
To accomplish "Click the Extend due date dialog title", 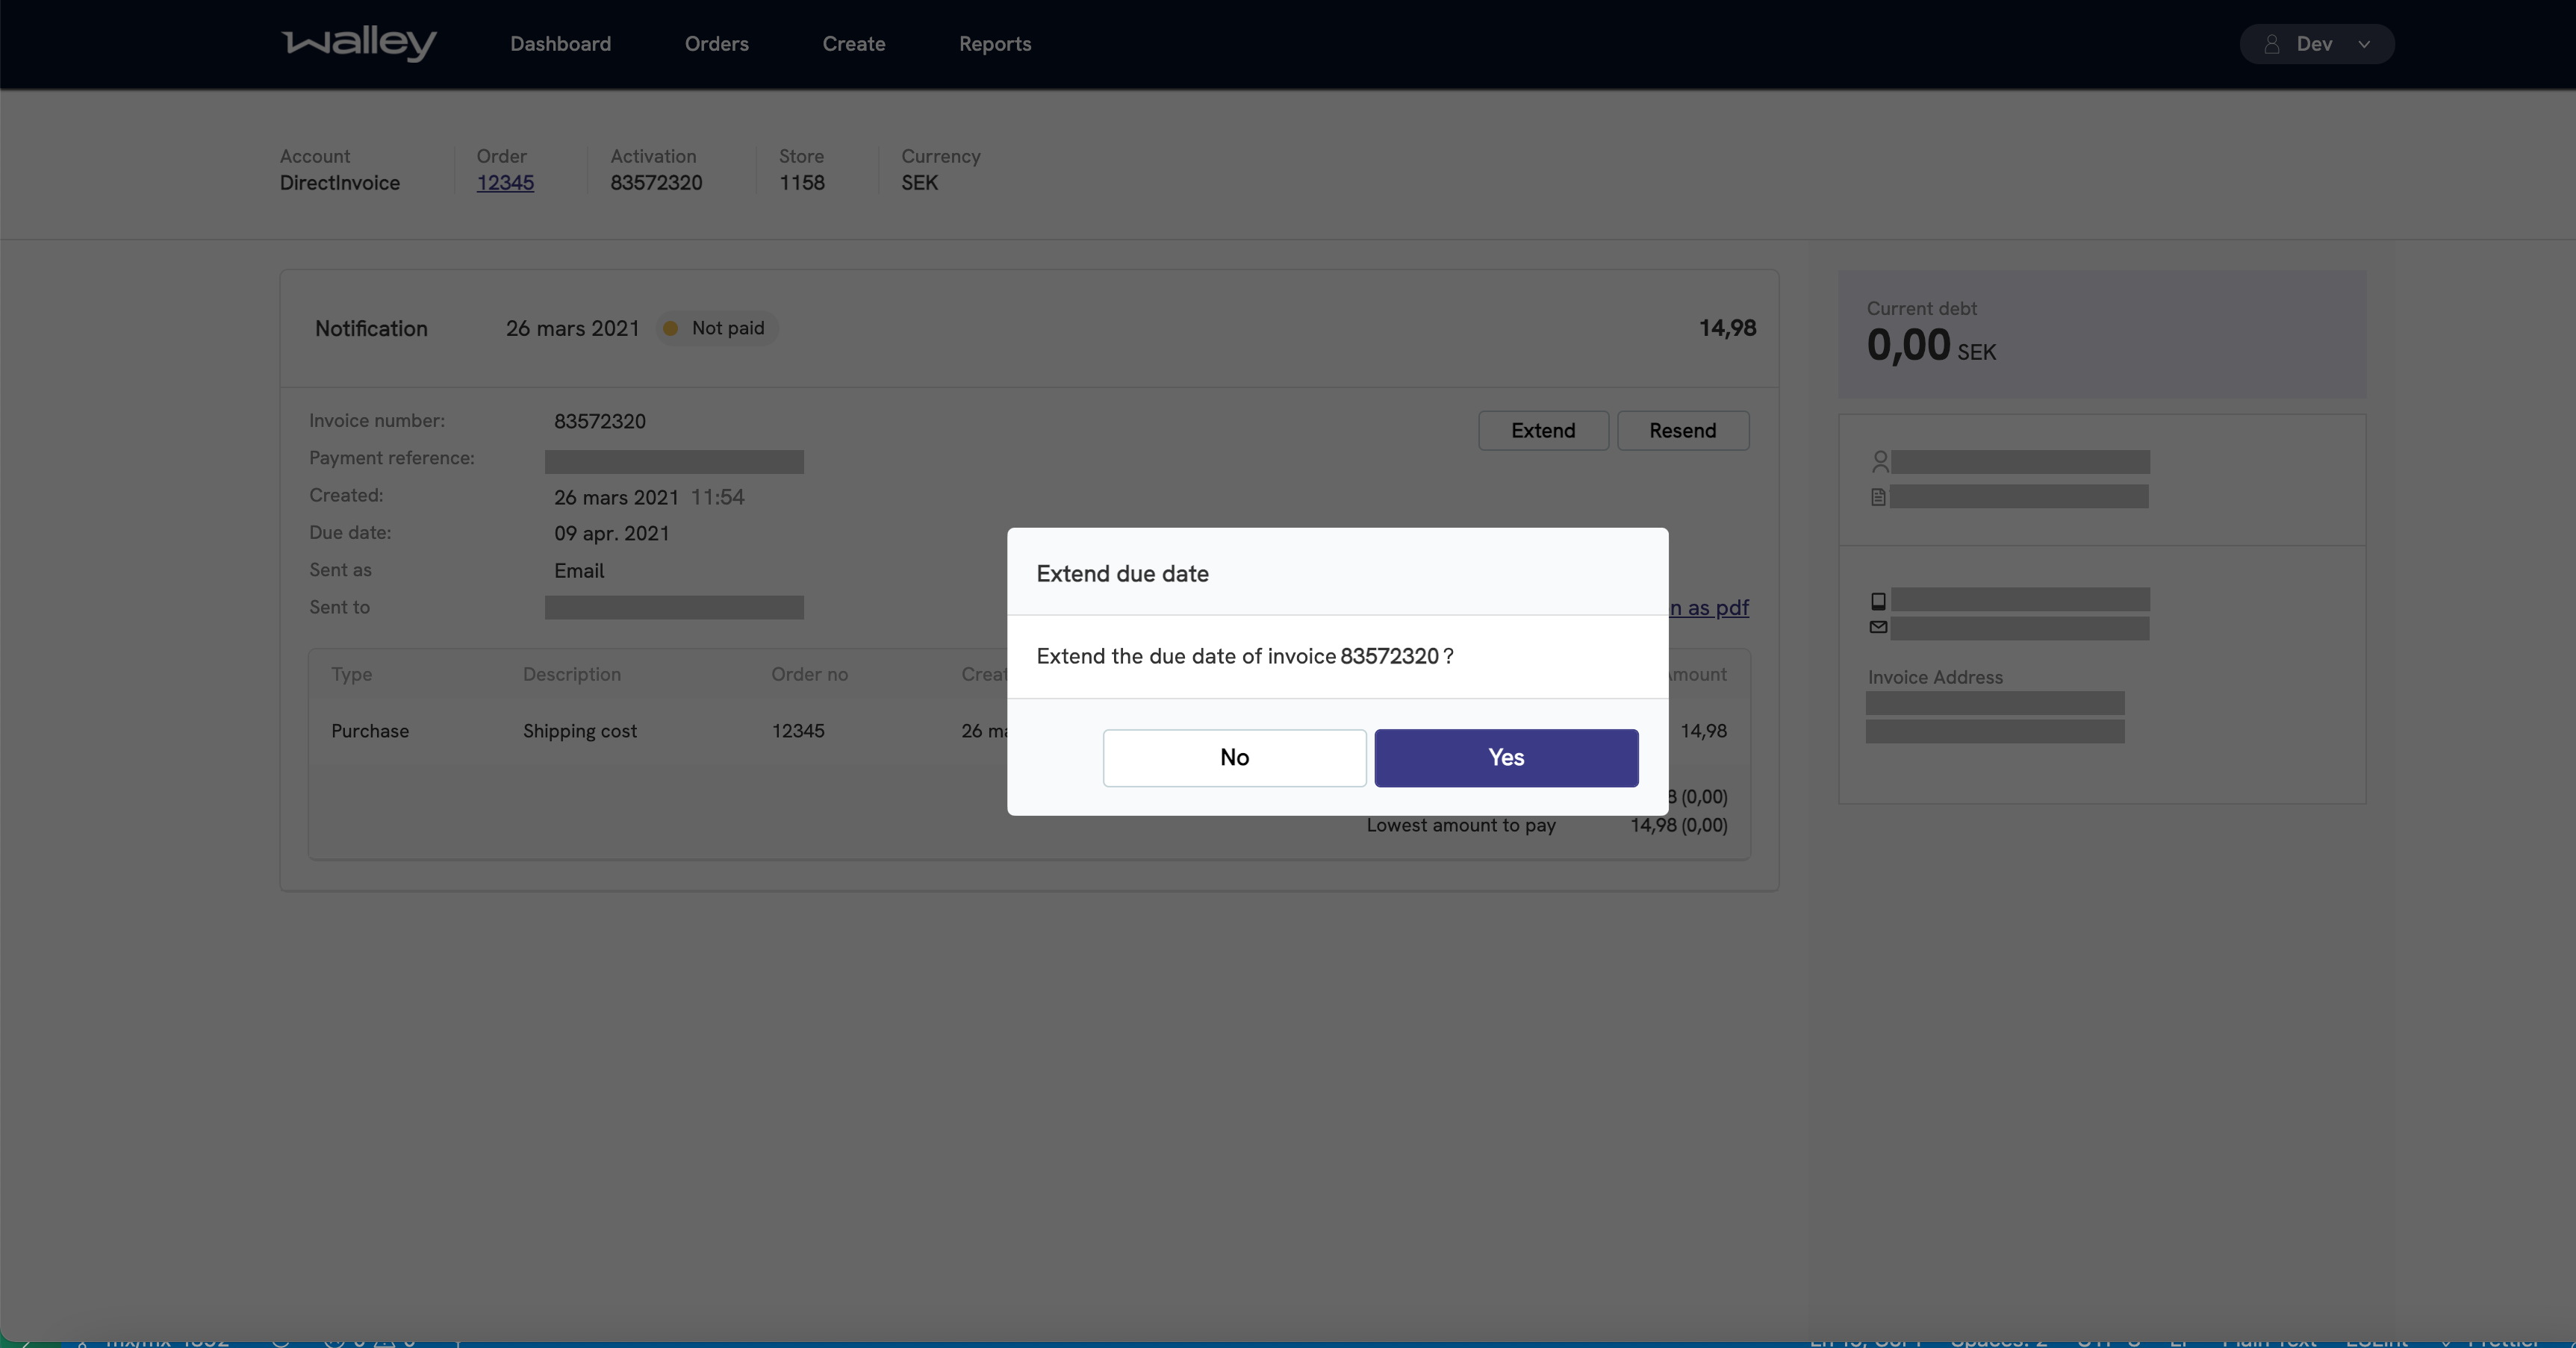I will click(x=1122, y=574).
